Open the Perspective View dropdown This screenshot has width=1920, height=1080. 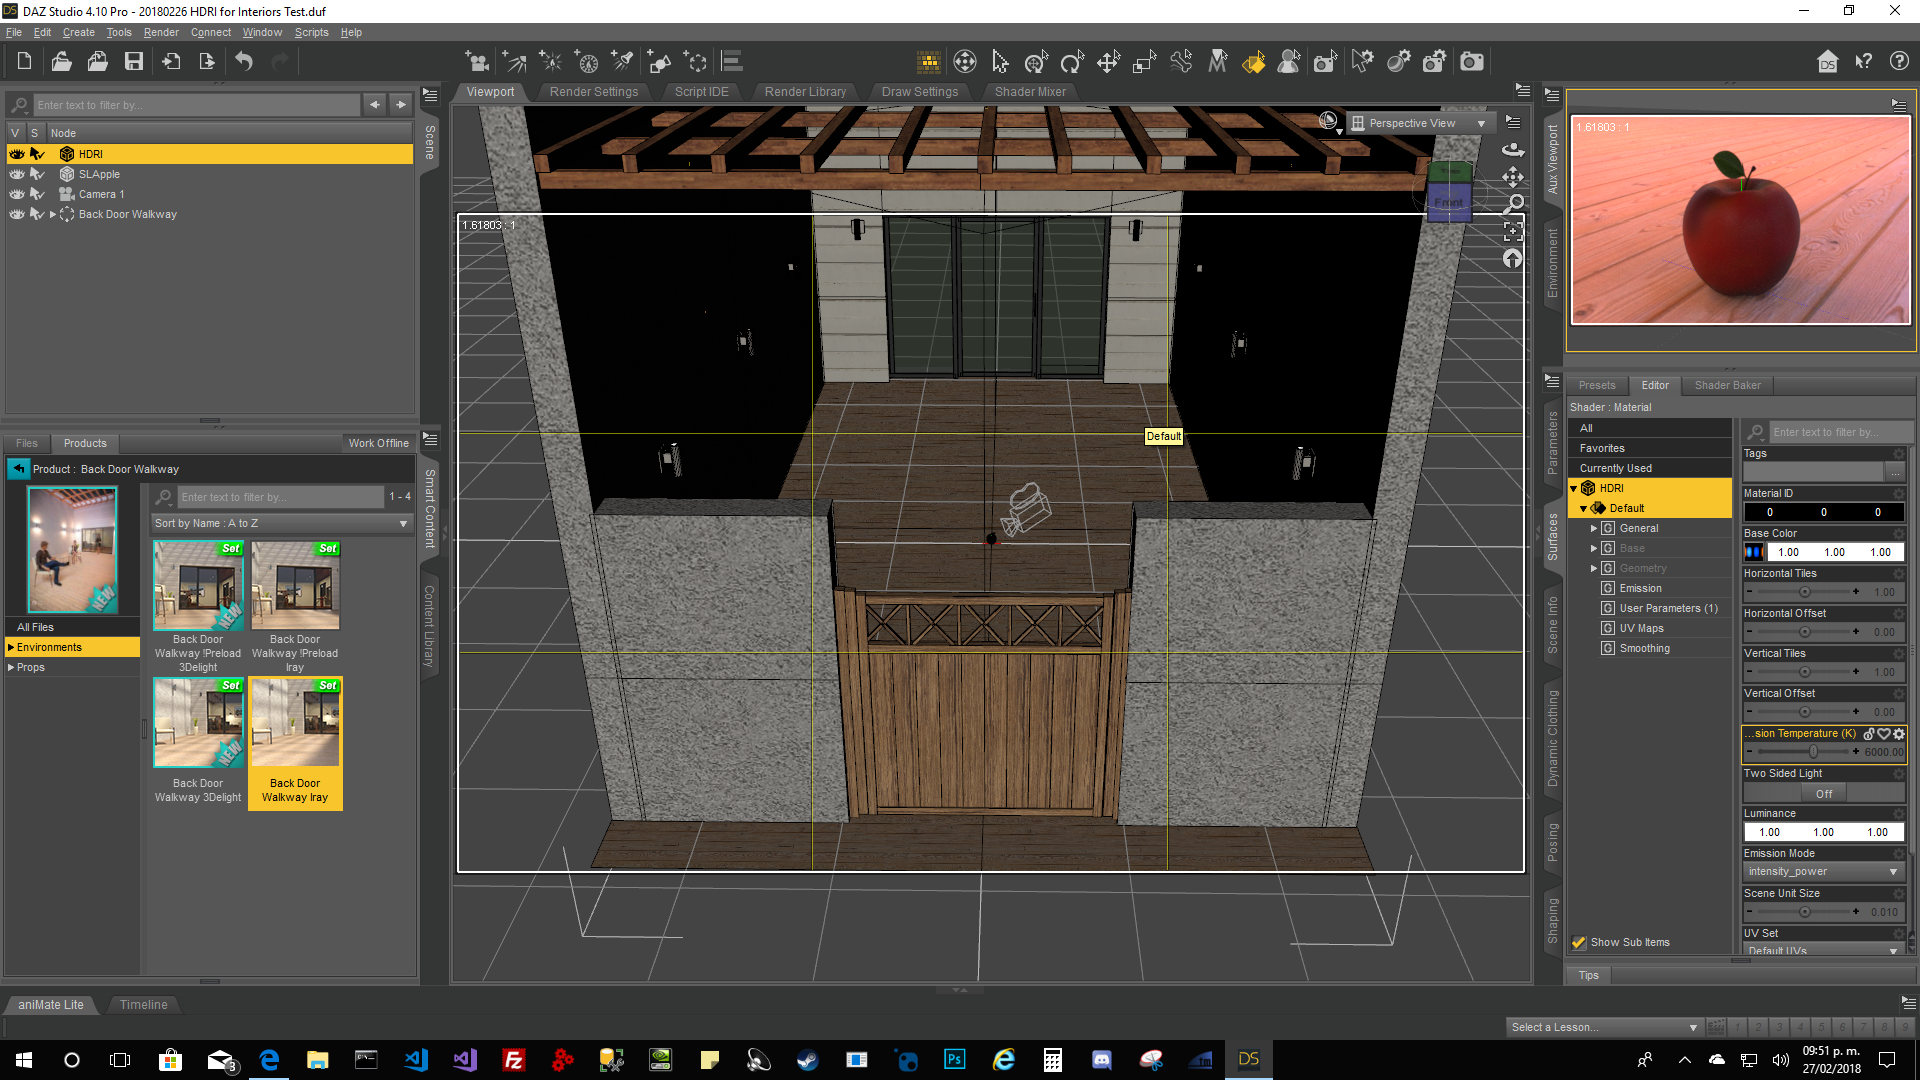click(x=1421, y=123)
